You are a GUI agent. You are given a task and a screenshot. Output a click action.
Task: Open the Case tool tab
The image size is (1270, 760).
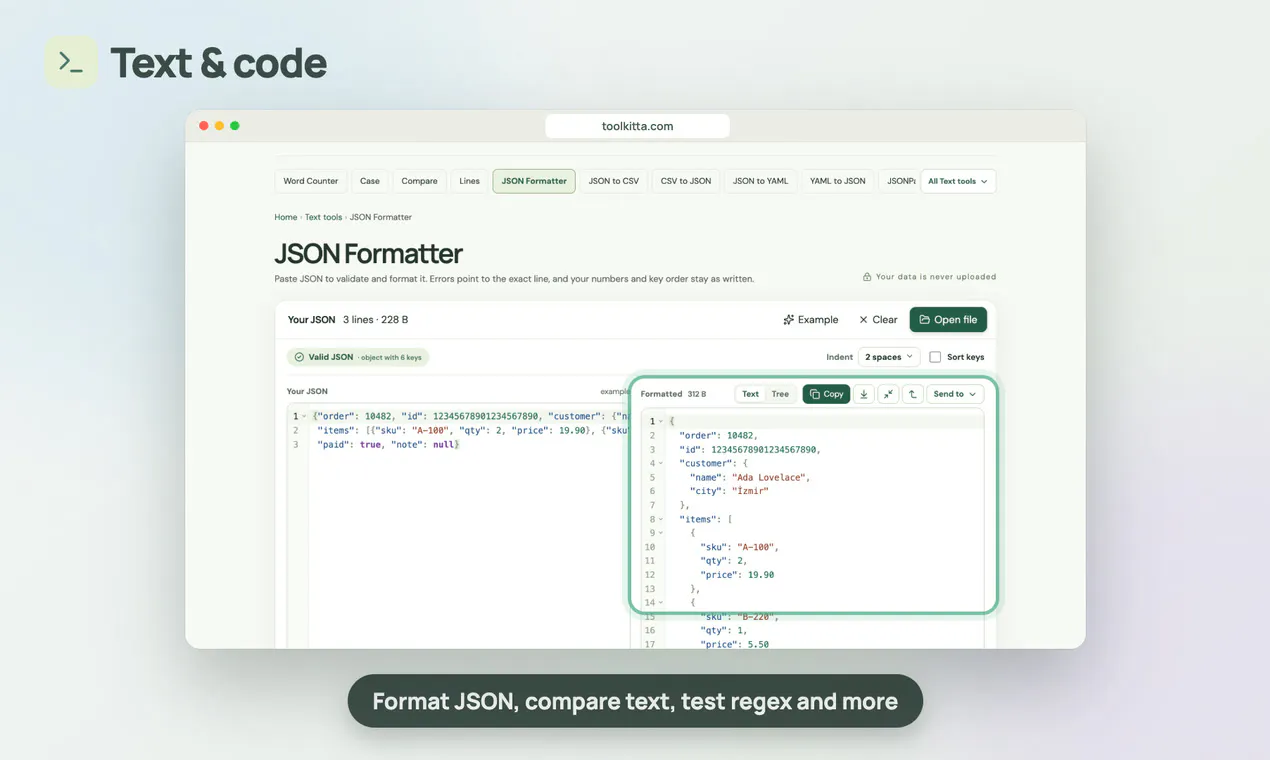tap(370, 181)
